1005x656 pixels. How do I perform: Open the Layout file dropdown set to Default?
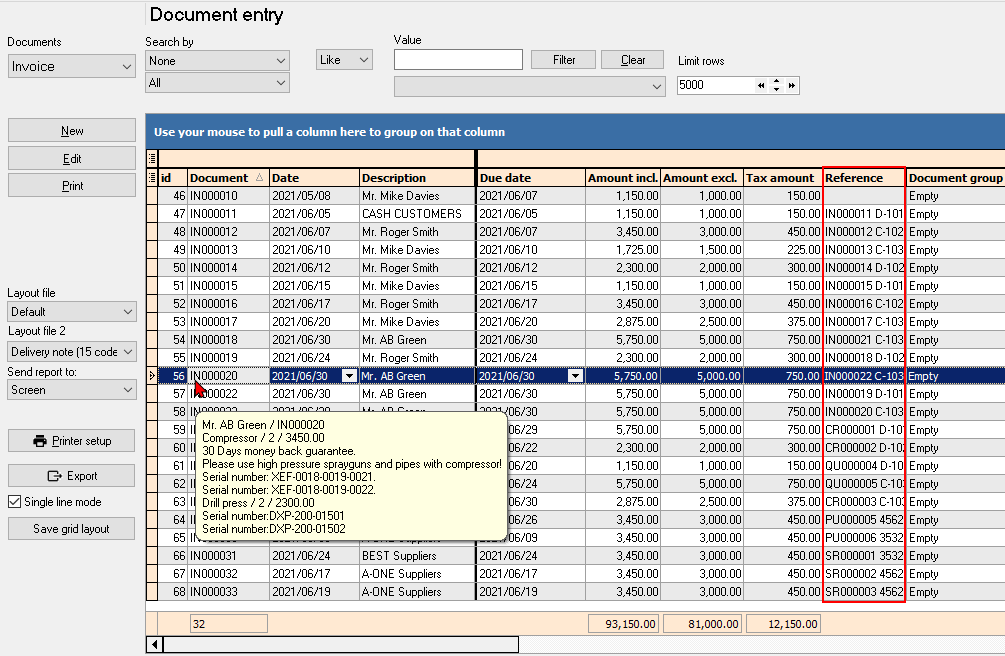point(72,312)
